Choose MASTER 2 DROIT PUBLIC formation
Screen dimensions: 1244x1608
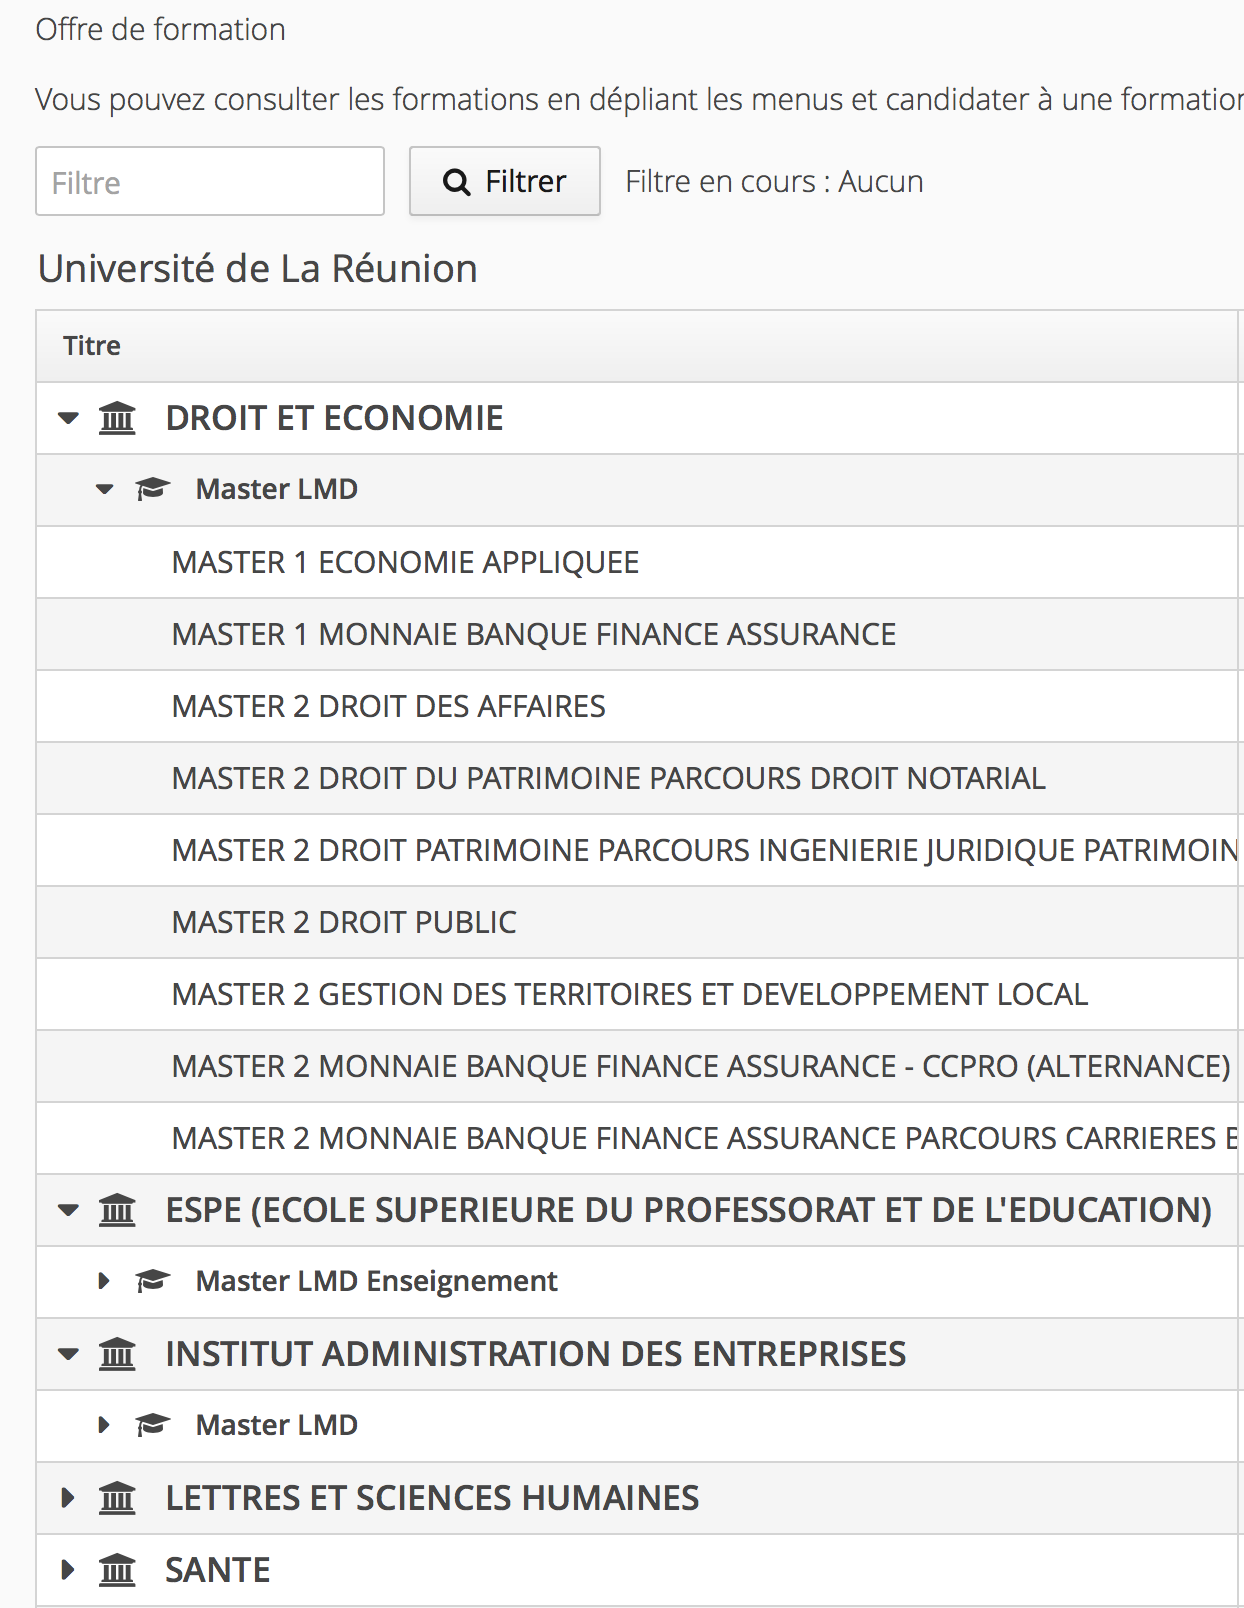click(344, 922)
